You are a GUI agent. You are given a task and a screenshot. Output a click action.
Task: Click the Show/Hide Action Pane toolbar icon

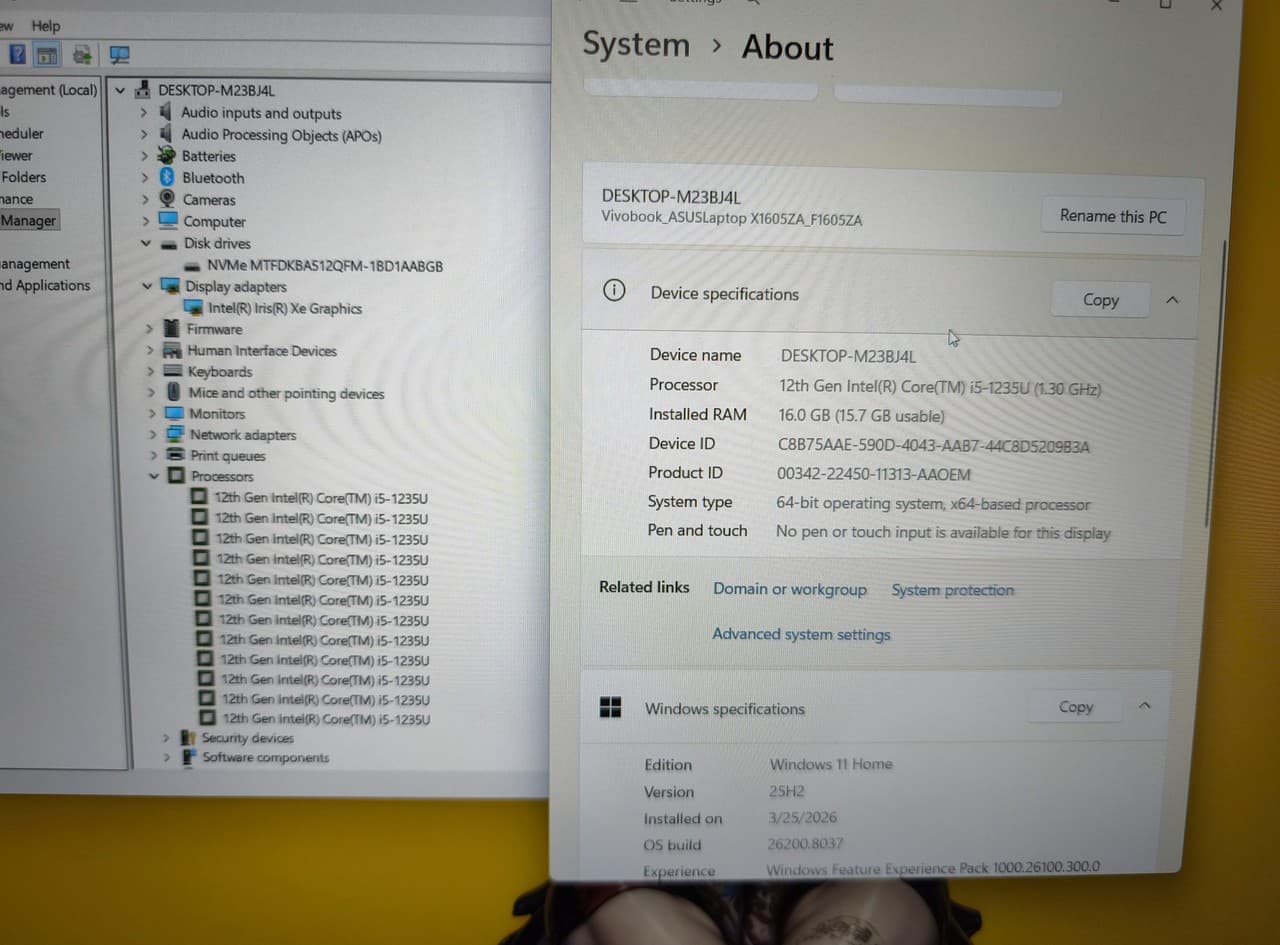(47, 54)
